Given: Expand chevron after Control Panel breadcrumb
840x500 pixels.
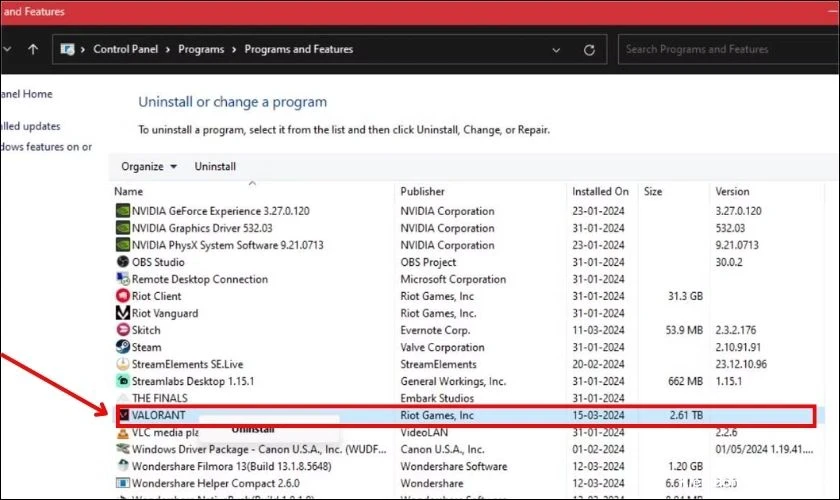Looking at the screenshot, I should [168, 49].
